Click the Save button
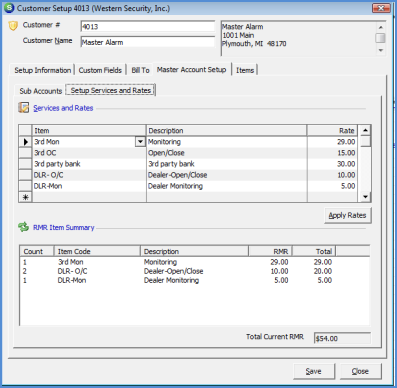Image resolution: width=397 pixels, height=388 pixels. [314, 371]
